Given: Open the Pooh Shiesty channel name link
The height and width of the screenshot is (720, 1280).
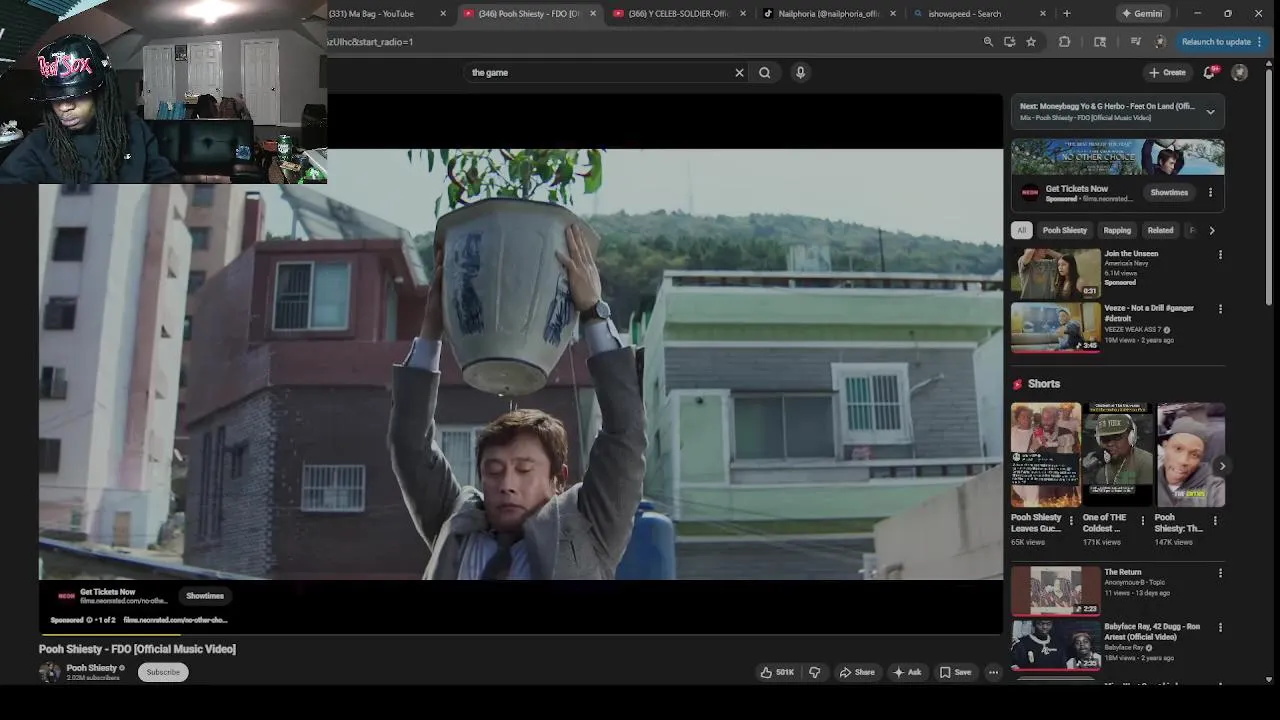Looking at the screenshot, I should 91,668.
